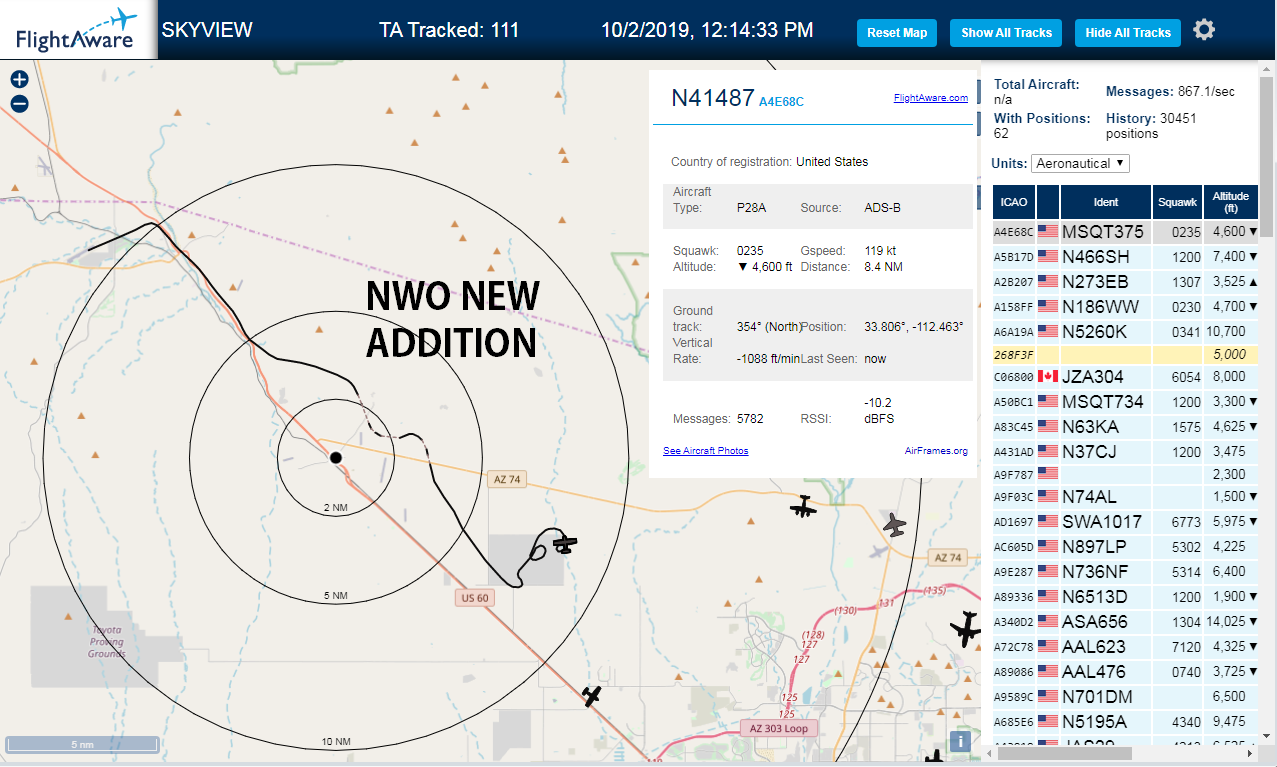Select highlighted row 268F3F
Image resolution: width=1277 pixels, height=767 pixels.
[1126, 354]
